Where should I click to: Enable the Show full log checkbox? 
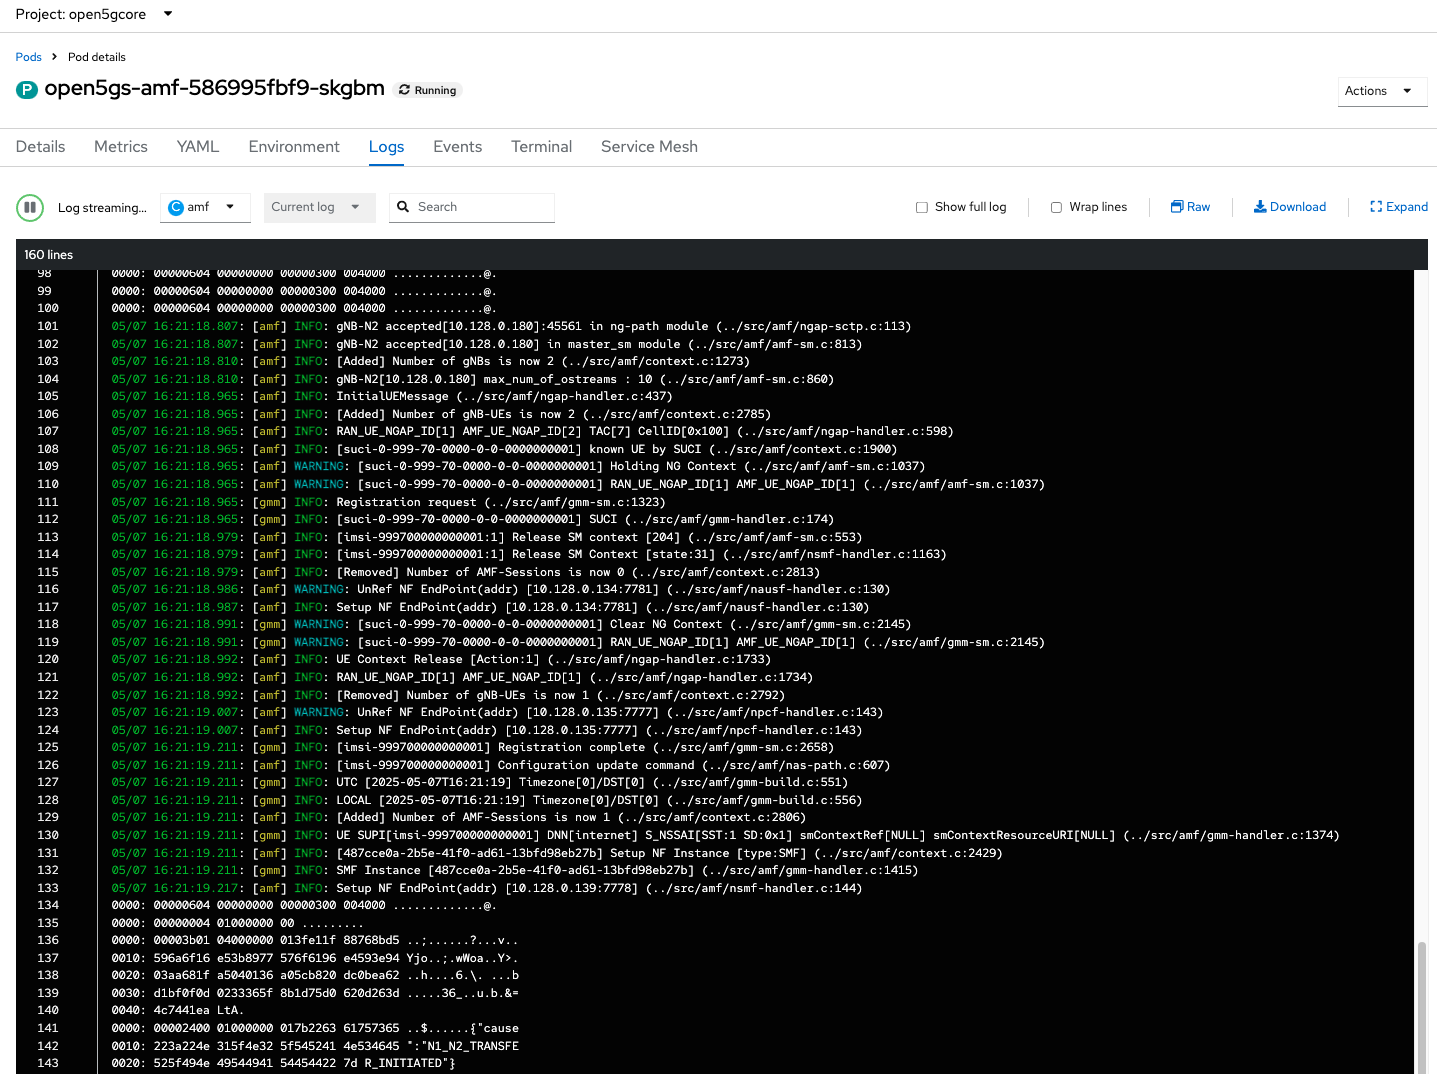pos(922,207)
